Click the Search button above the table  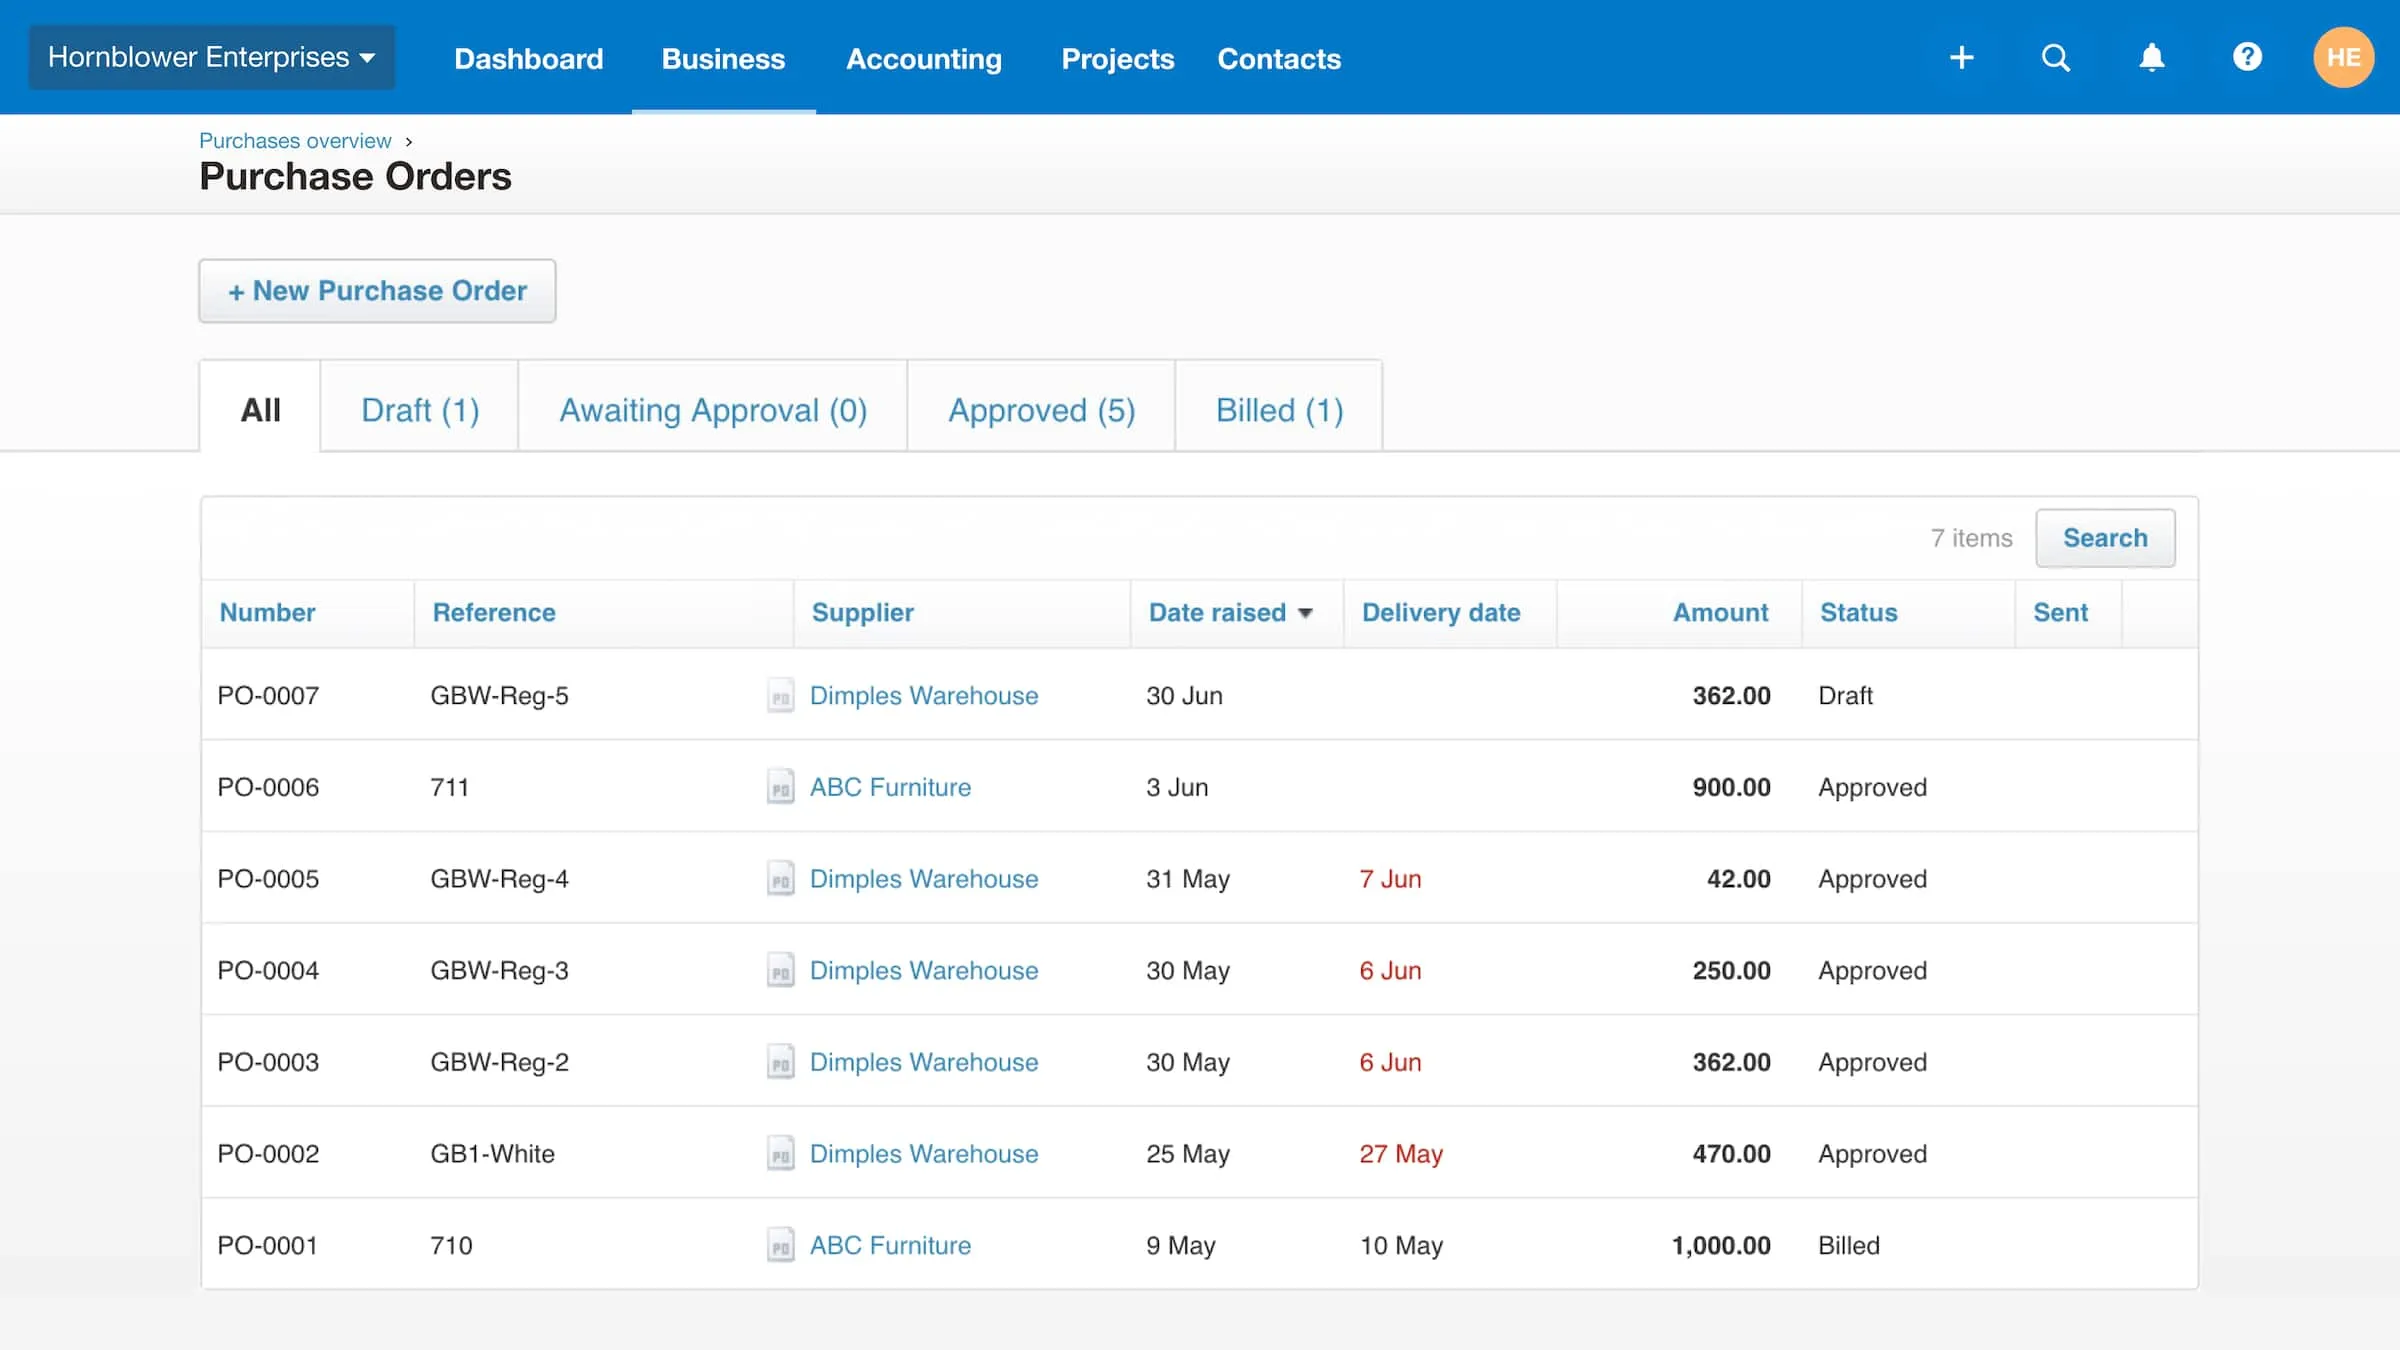point(2105,537)
